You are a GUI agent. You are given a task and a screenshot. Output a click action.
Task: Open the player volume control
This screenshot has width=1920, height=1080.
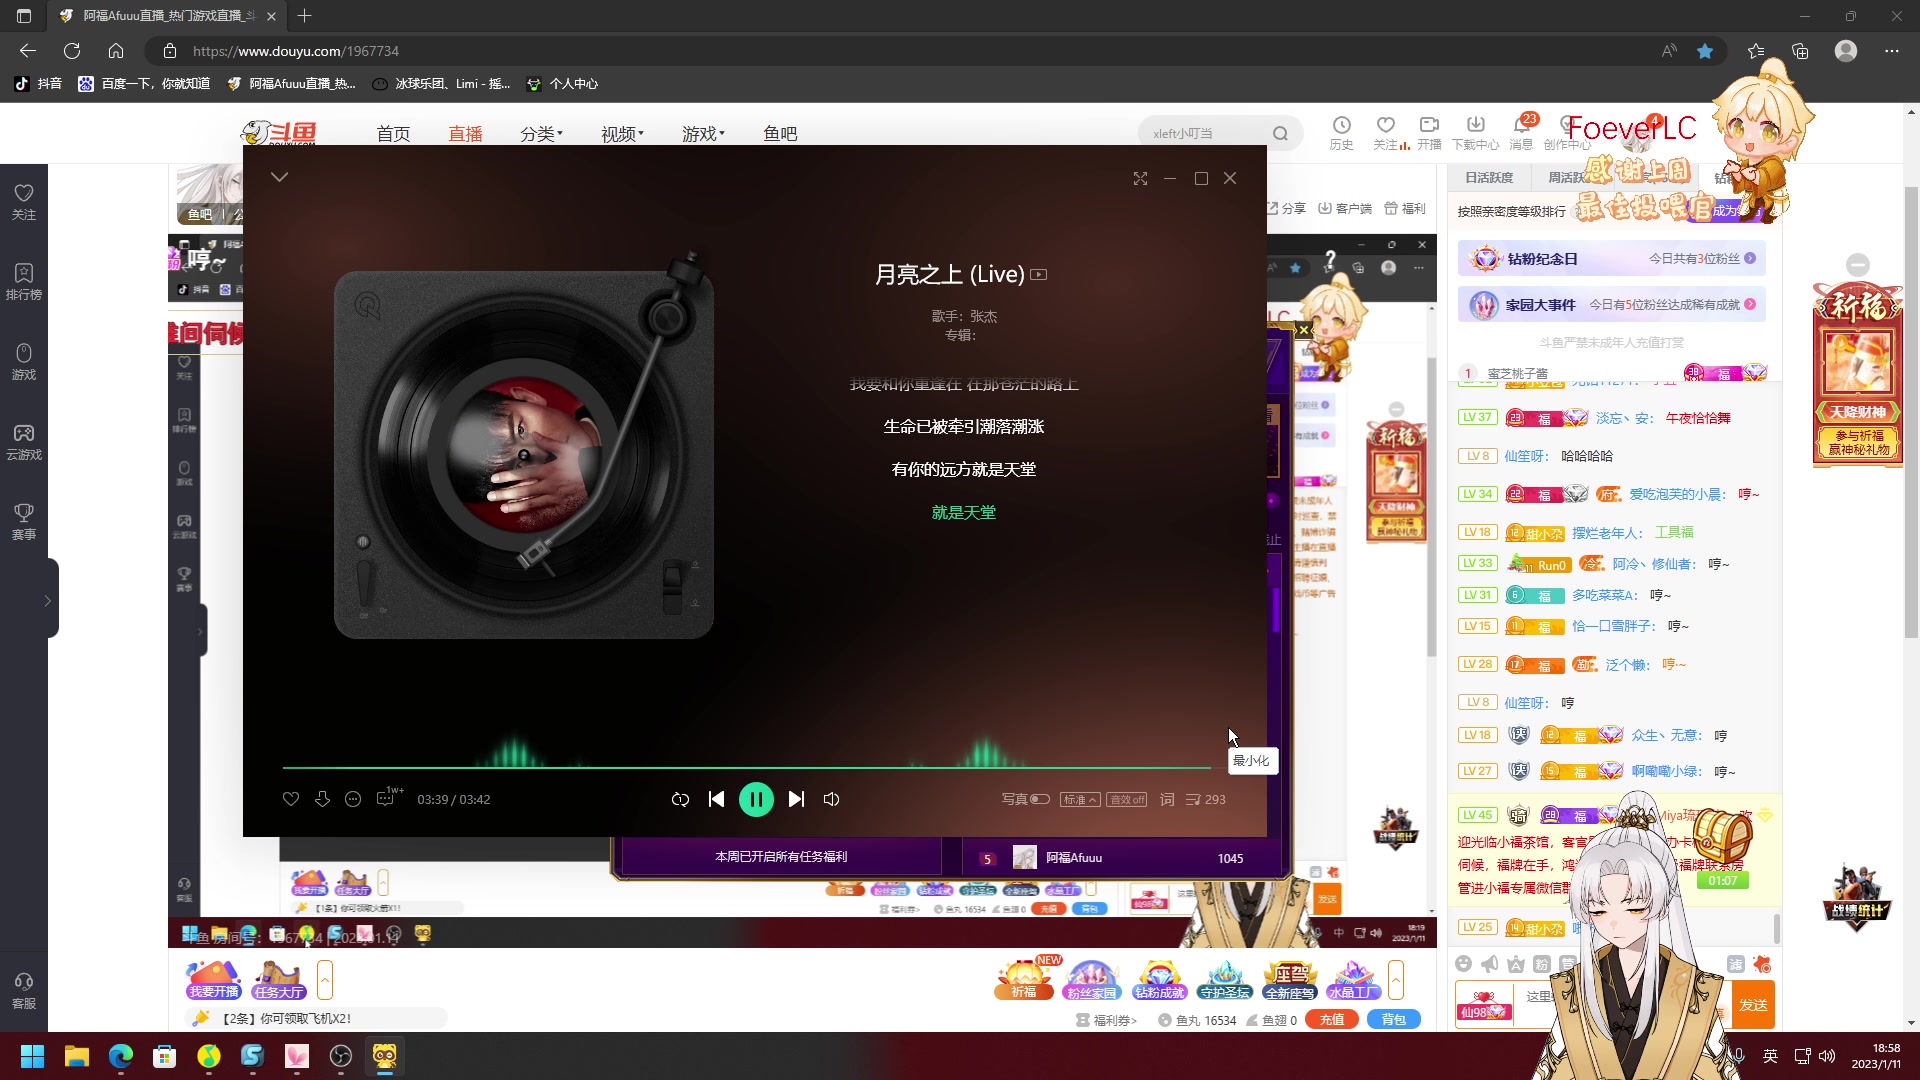(831, 799)
